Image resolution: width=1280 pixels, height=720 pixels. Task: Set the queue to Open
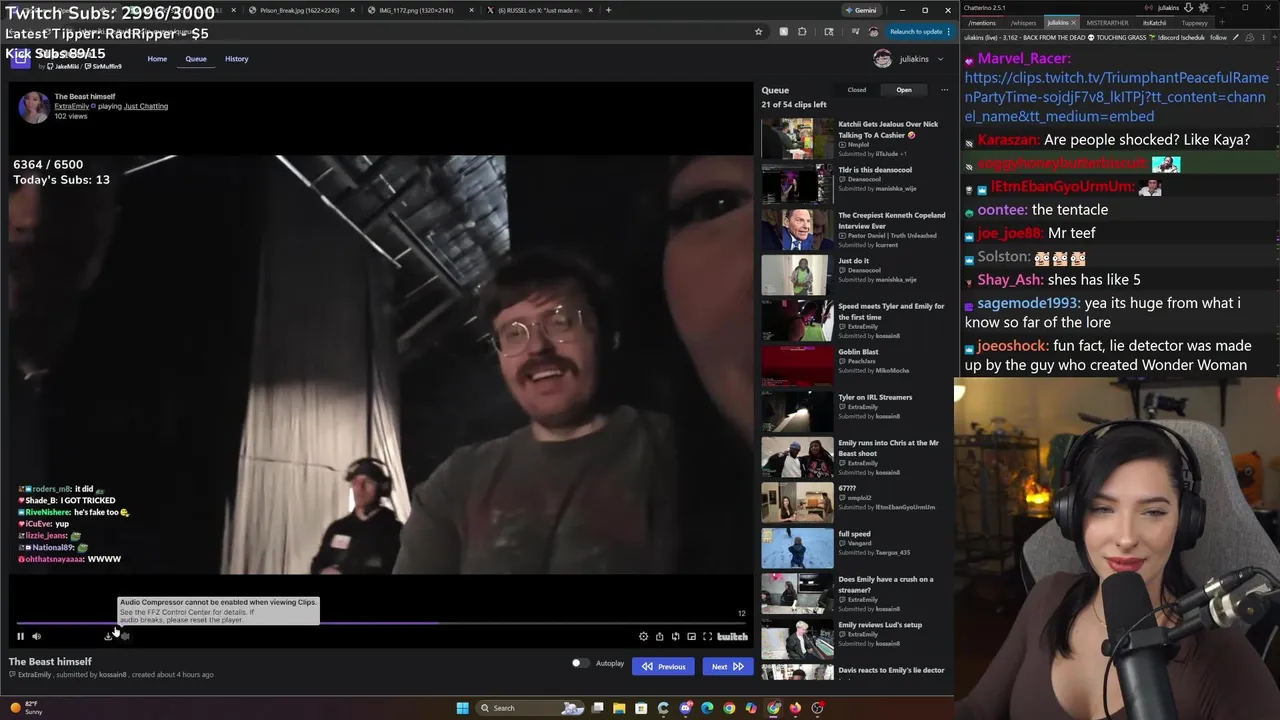[904, 90]
